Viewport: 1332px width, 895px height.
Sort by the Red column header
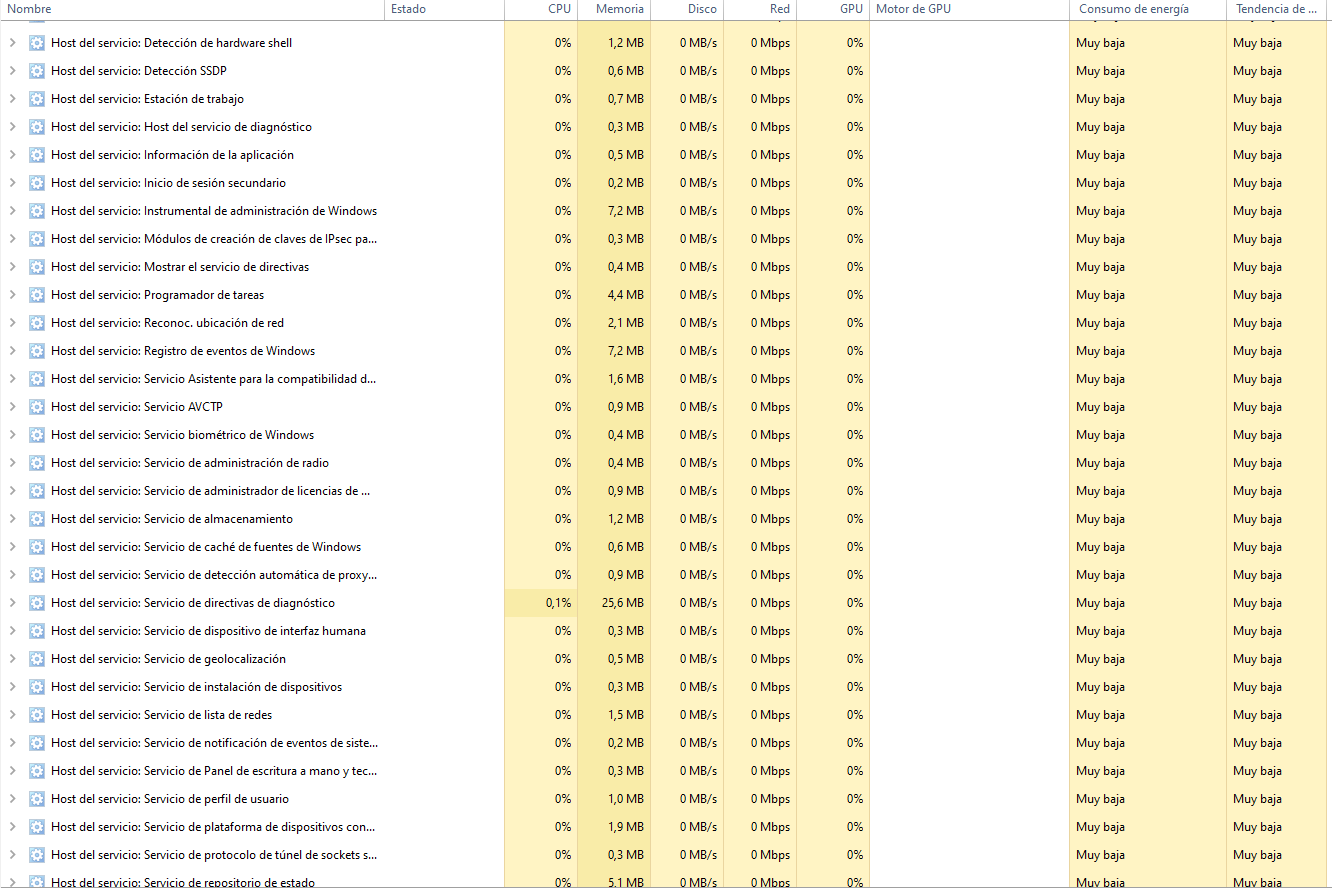[760, 9]
